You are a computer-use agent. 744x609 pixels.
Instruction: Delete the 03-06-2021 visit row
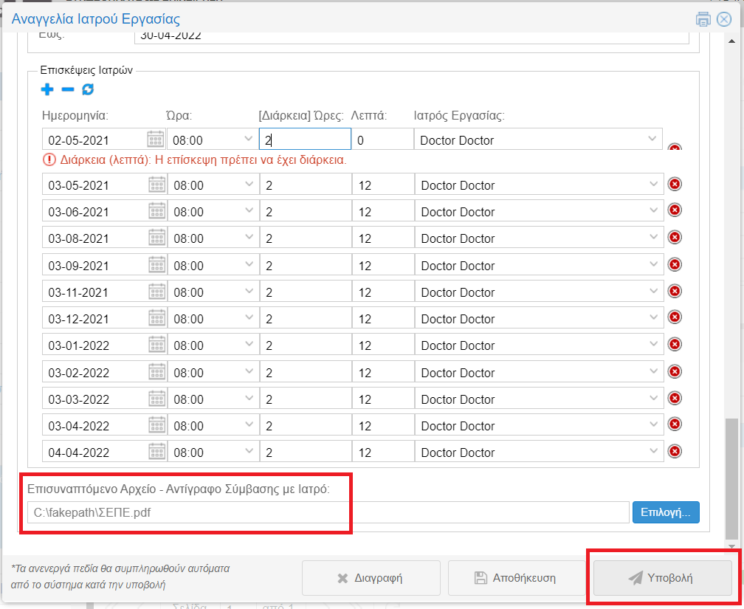(675, 210)
